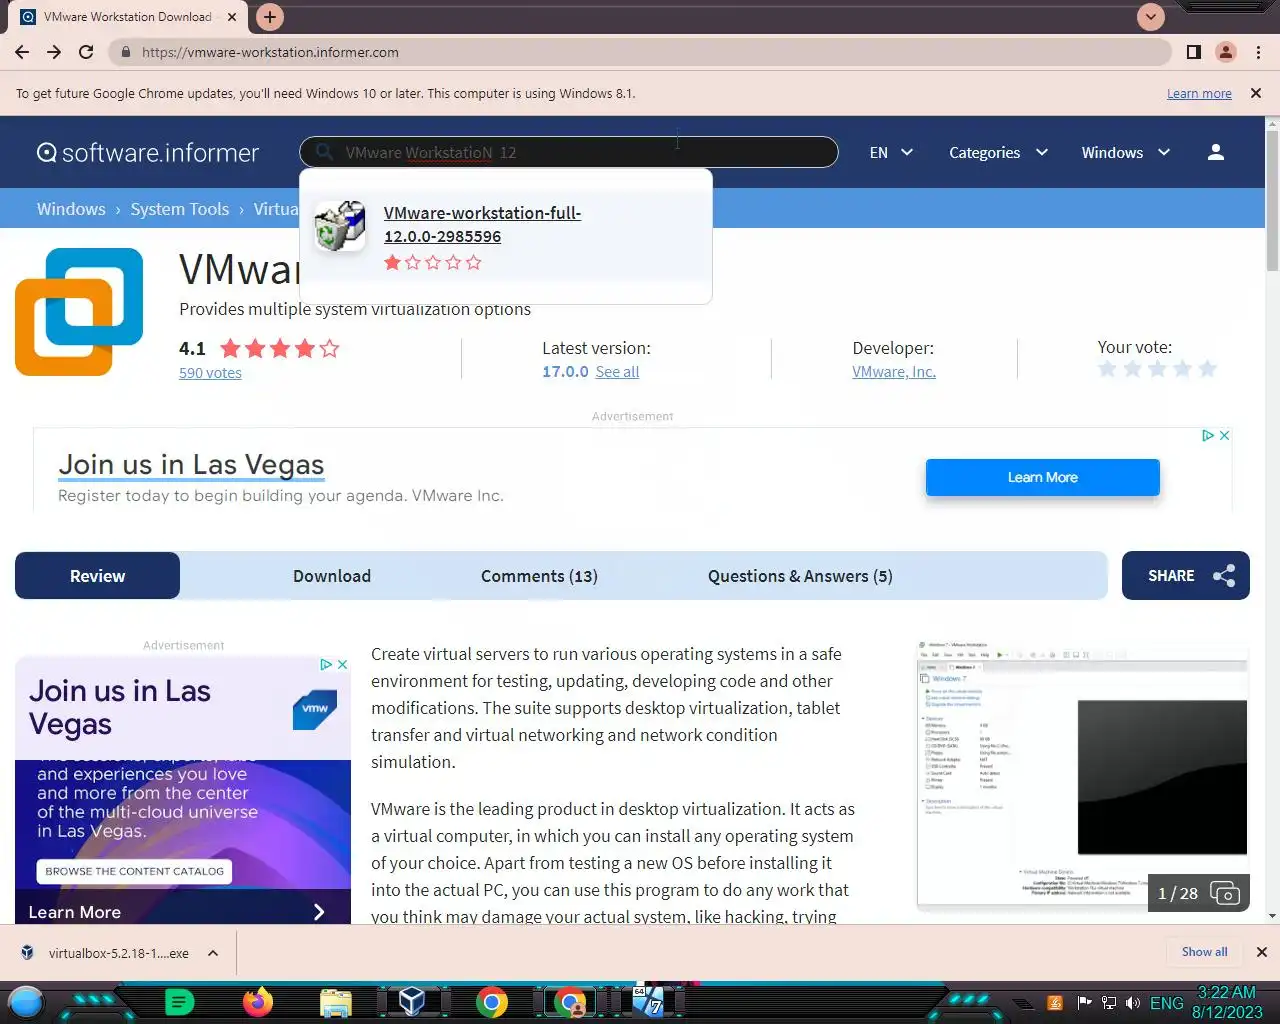Open the top banner AdChoices icon

pos(1208,435)
